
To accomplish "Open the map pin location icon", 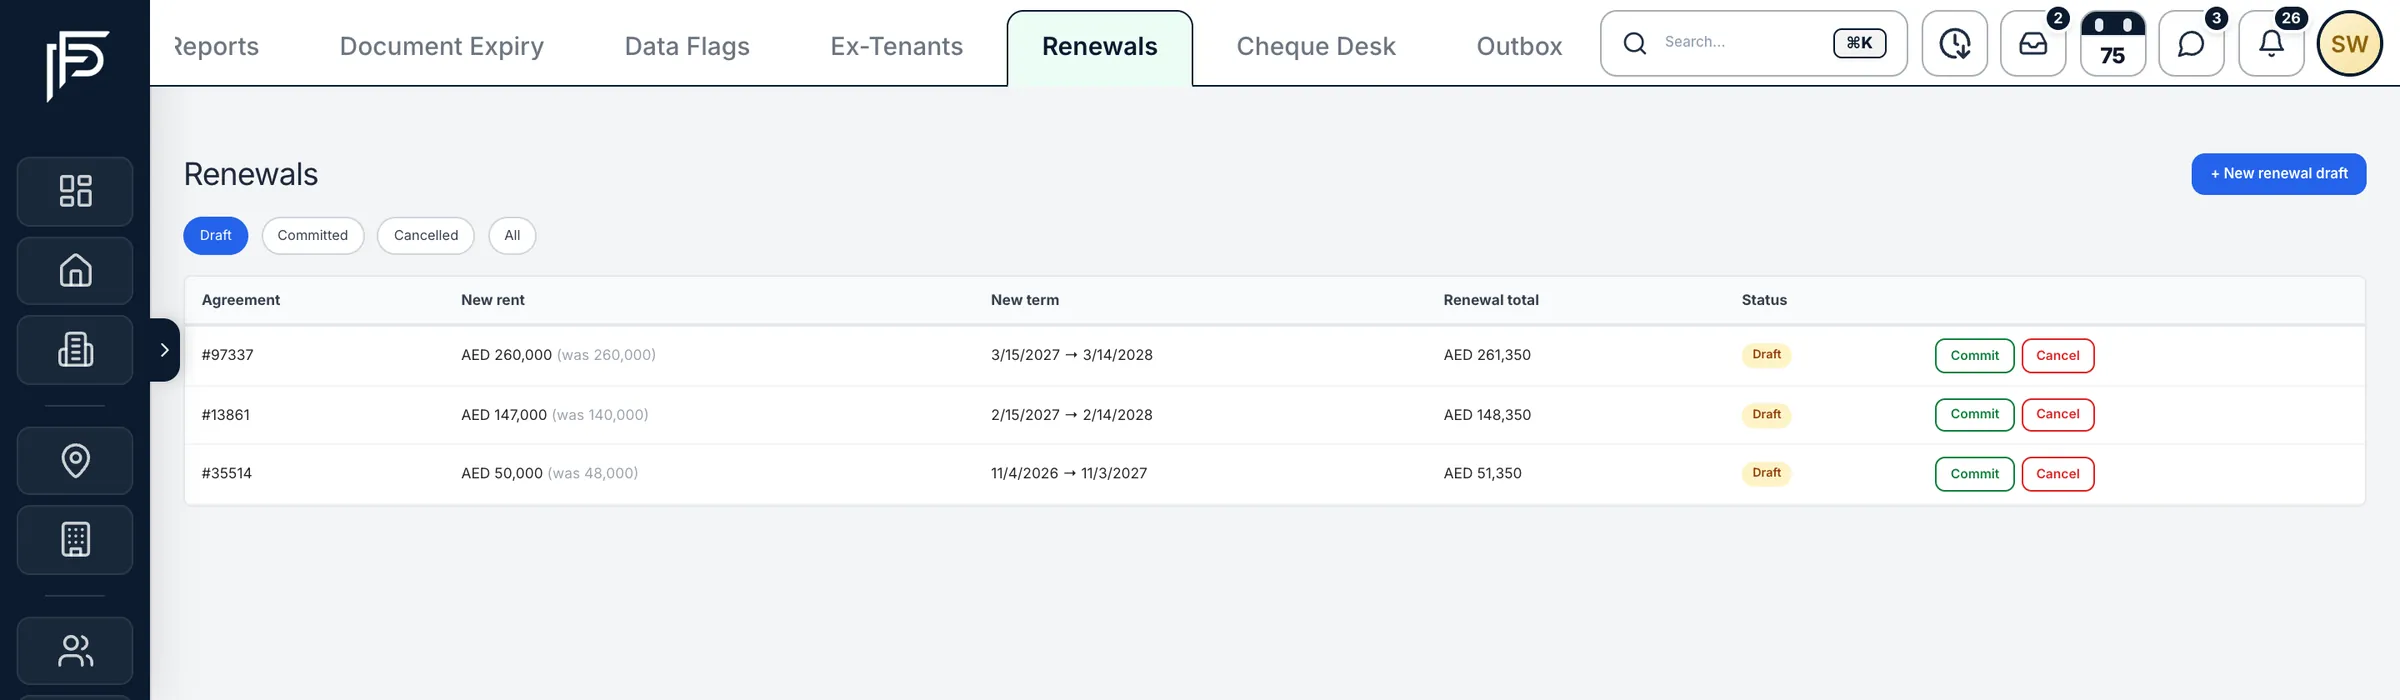I will point(75,460).
